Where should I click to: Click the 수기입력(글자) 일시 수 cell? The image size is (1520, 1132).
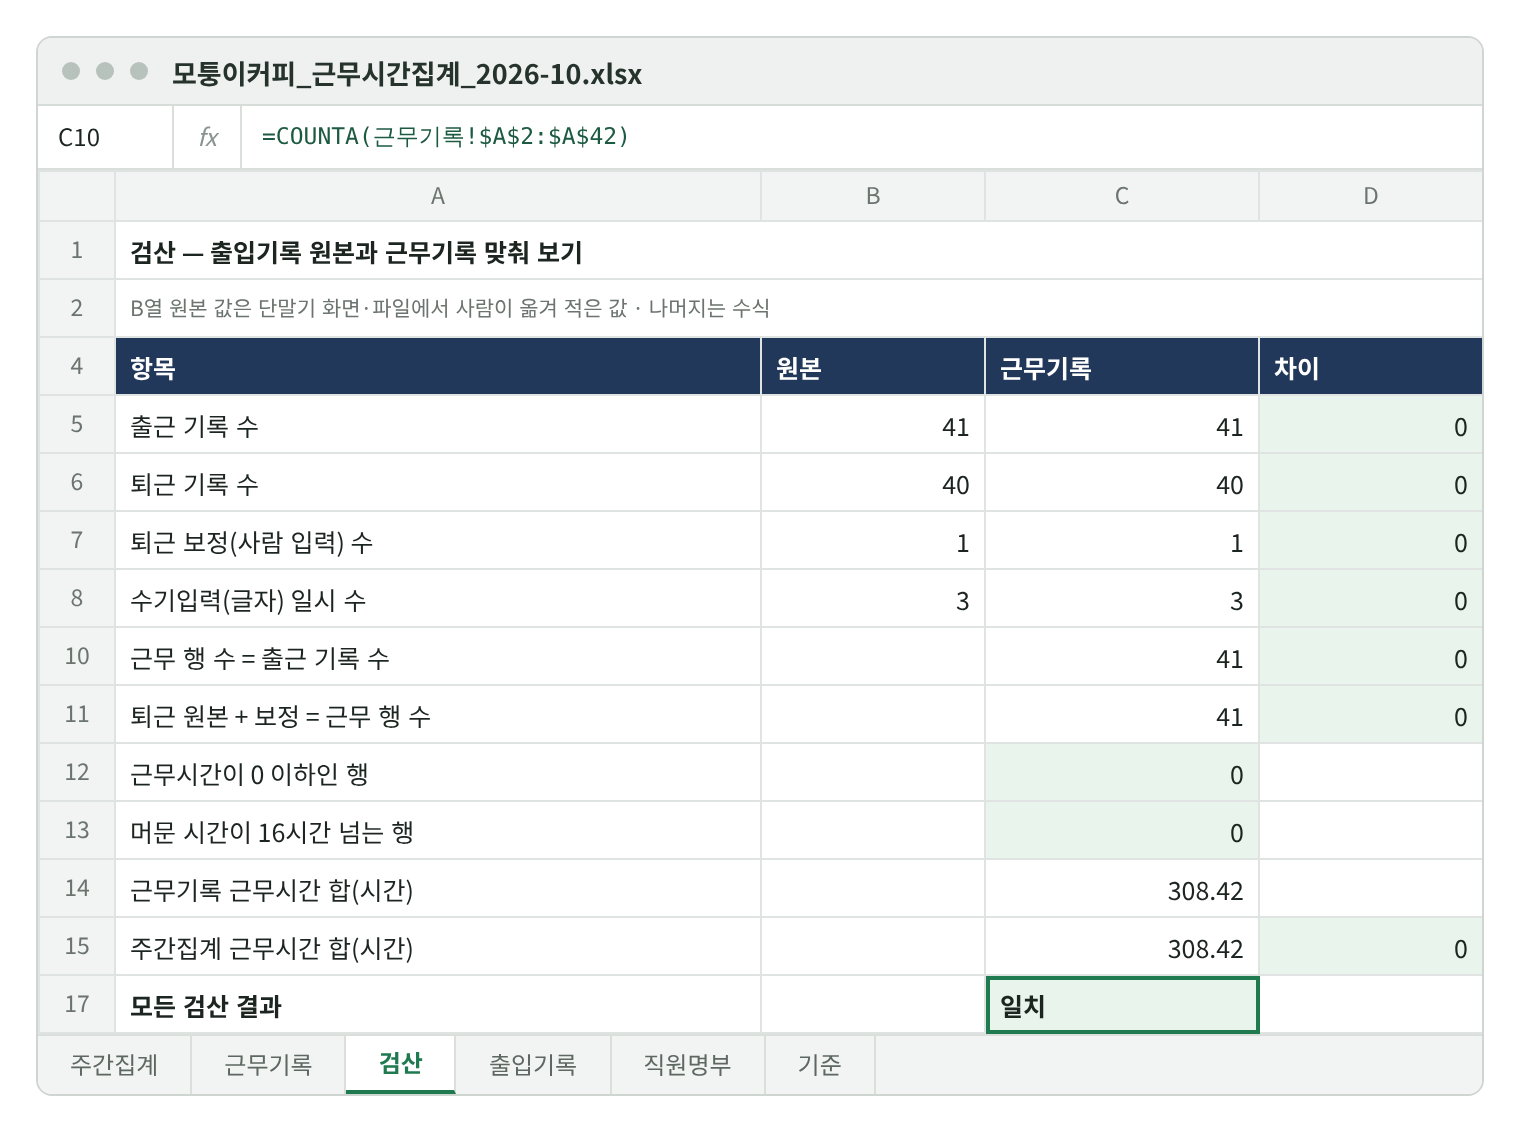pos(438,599)
